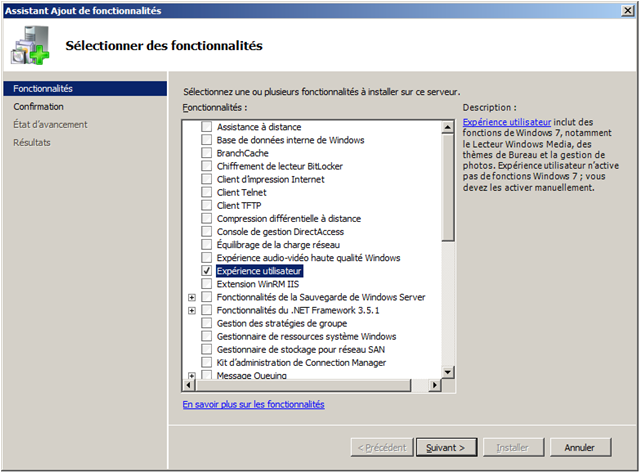642x474 pixels.
Task: Cancel the wizard with Annuler
Action: click(x=580, y=448)
